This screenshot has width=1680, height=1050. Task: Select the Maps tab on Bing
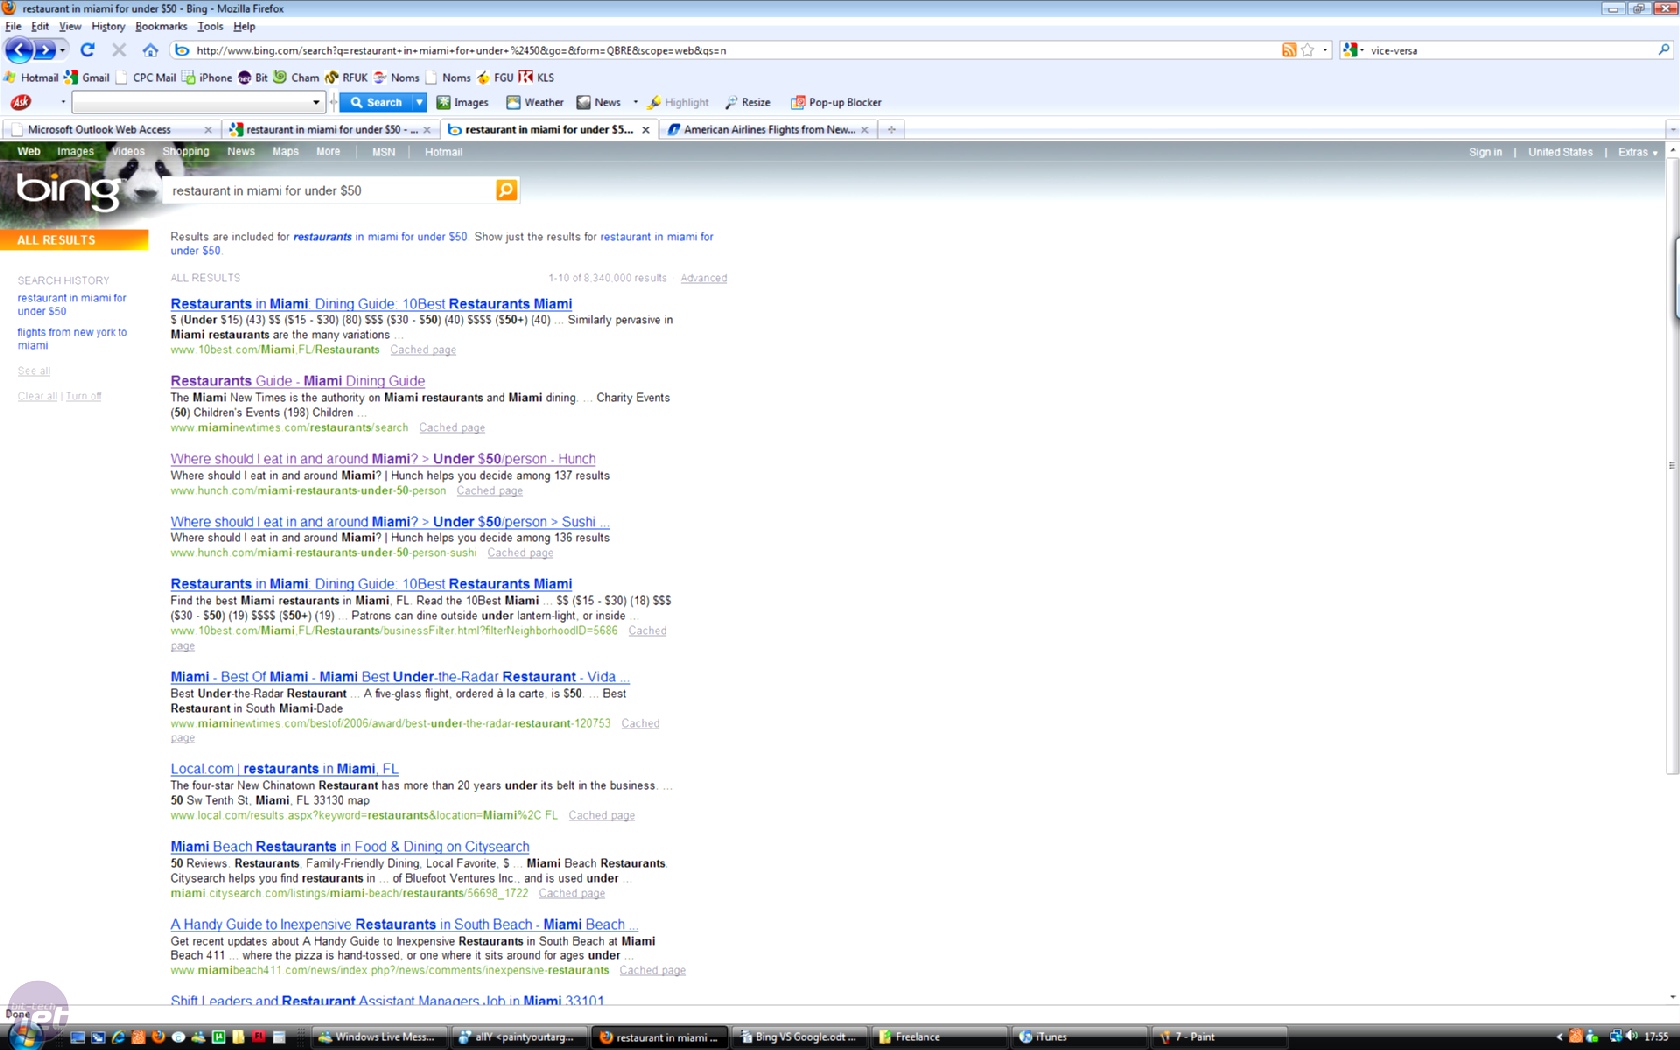coord(285,152)
